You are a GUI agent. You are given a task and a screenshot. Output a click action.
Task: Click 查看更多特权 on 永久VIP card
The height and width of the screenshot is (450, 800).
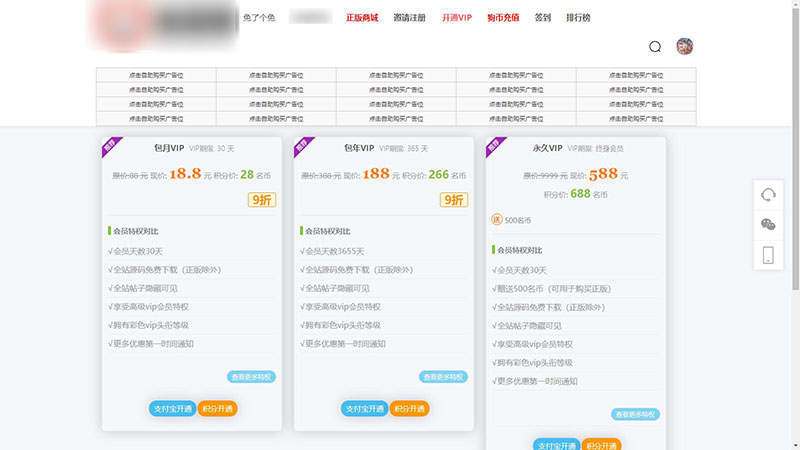tap(635, 414)
